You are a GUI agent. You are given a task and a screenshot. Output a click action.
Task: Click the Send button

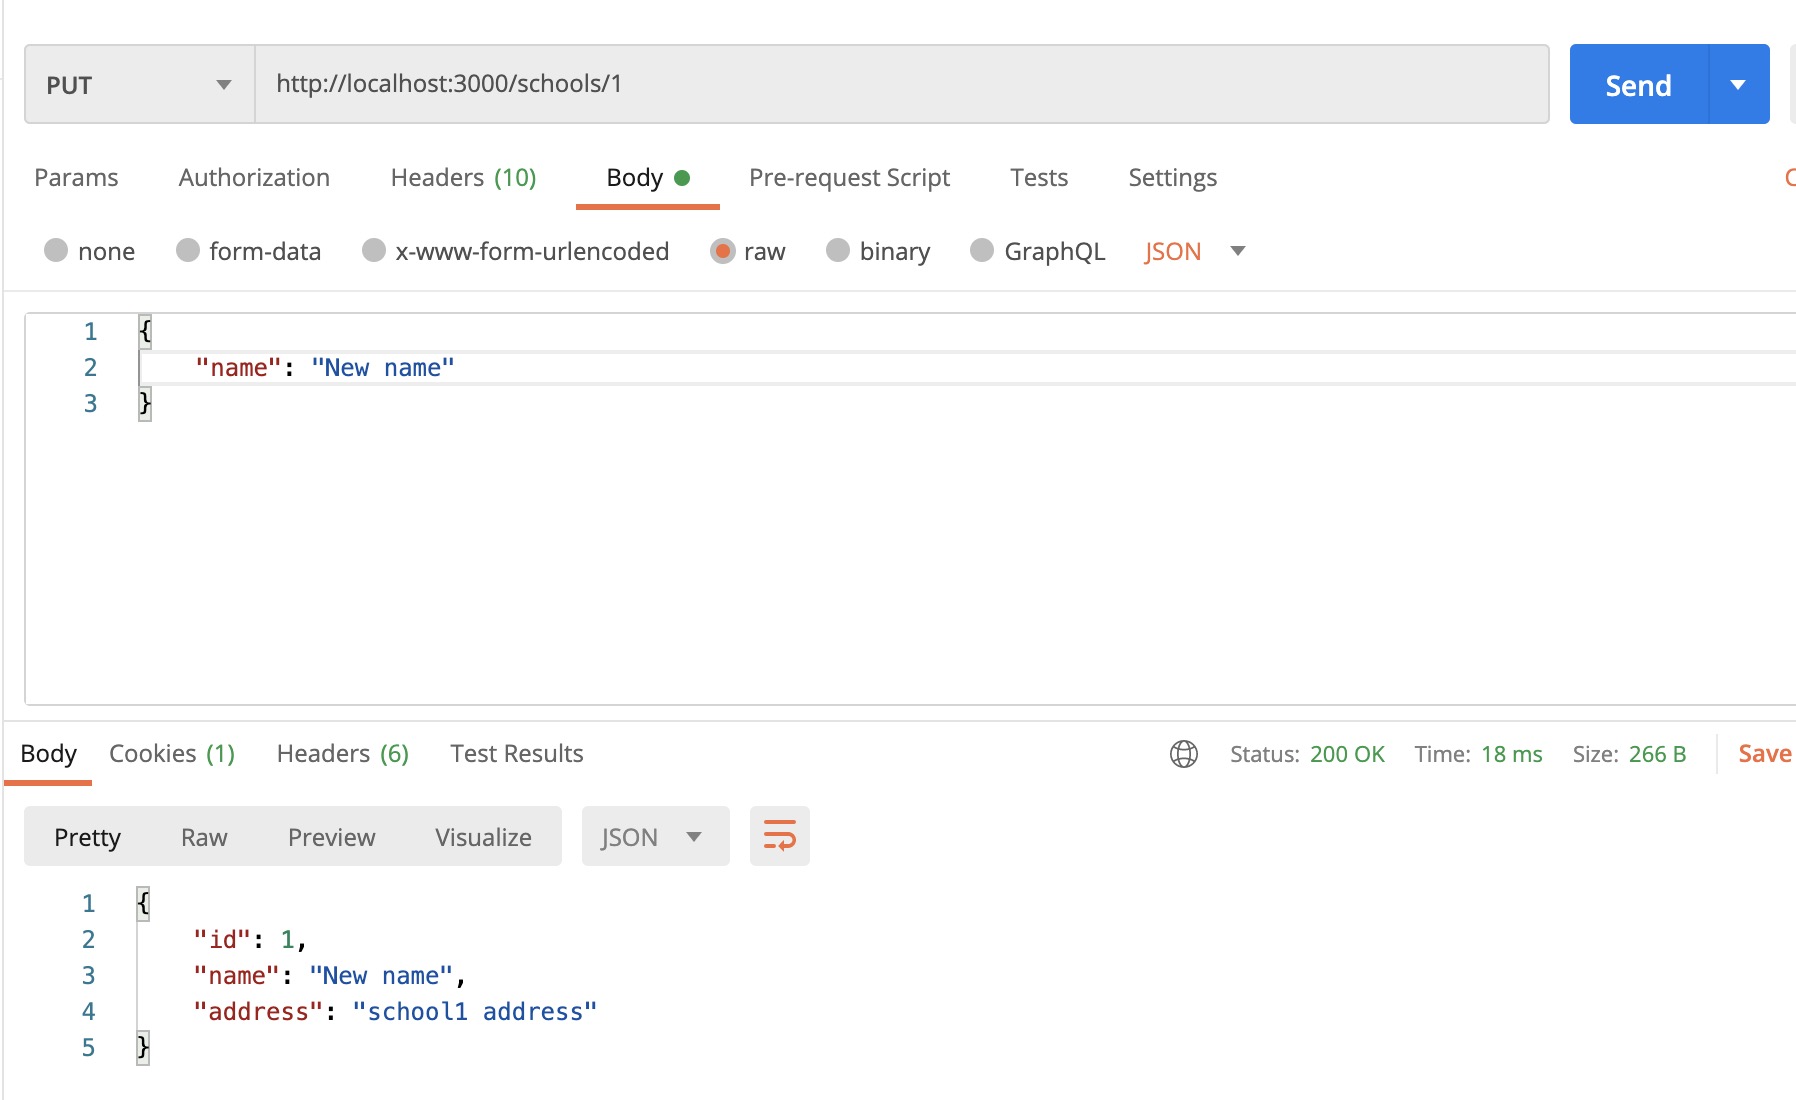click(x=1639, y=84)
